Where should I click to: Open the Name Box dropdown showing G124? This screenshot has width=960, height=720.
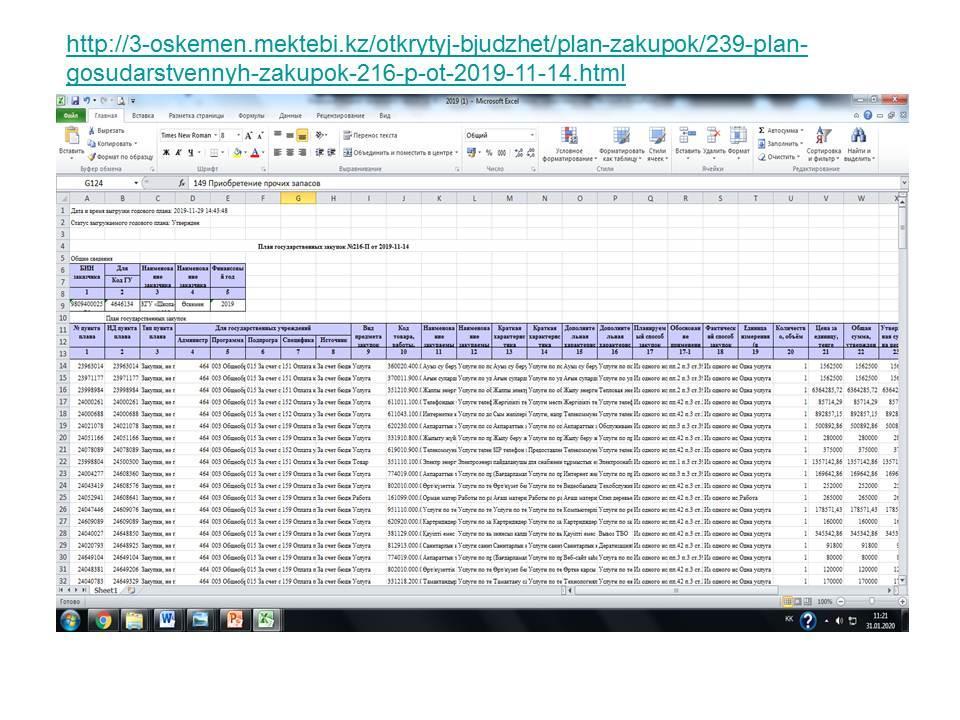pos(137,184)
